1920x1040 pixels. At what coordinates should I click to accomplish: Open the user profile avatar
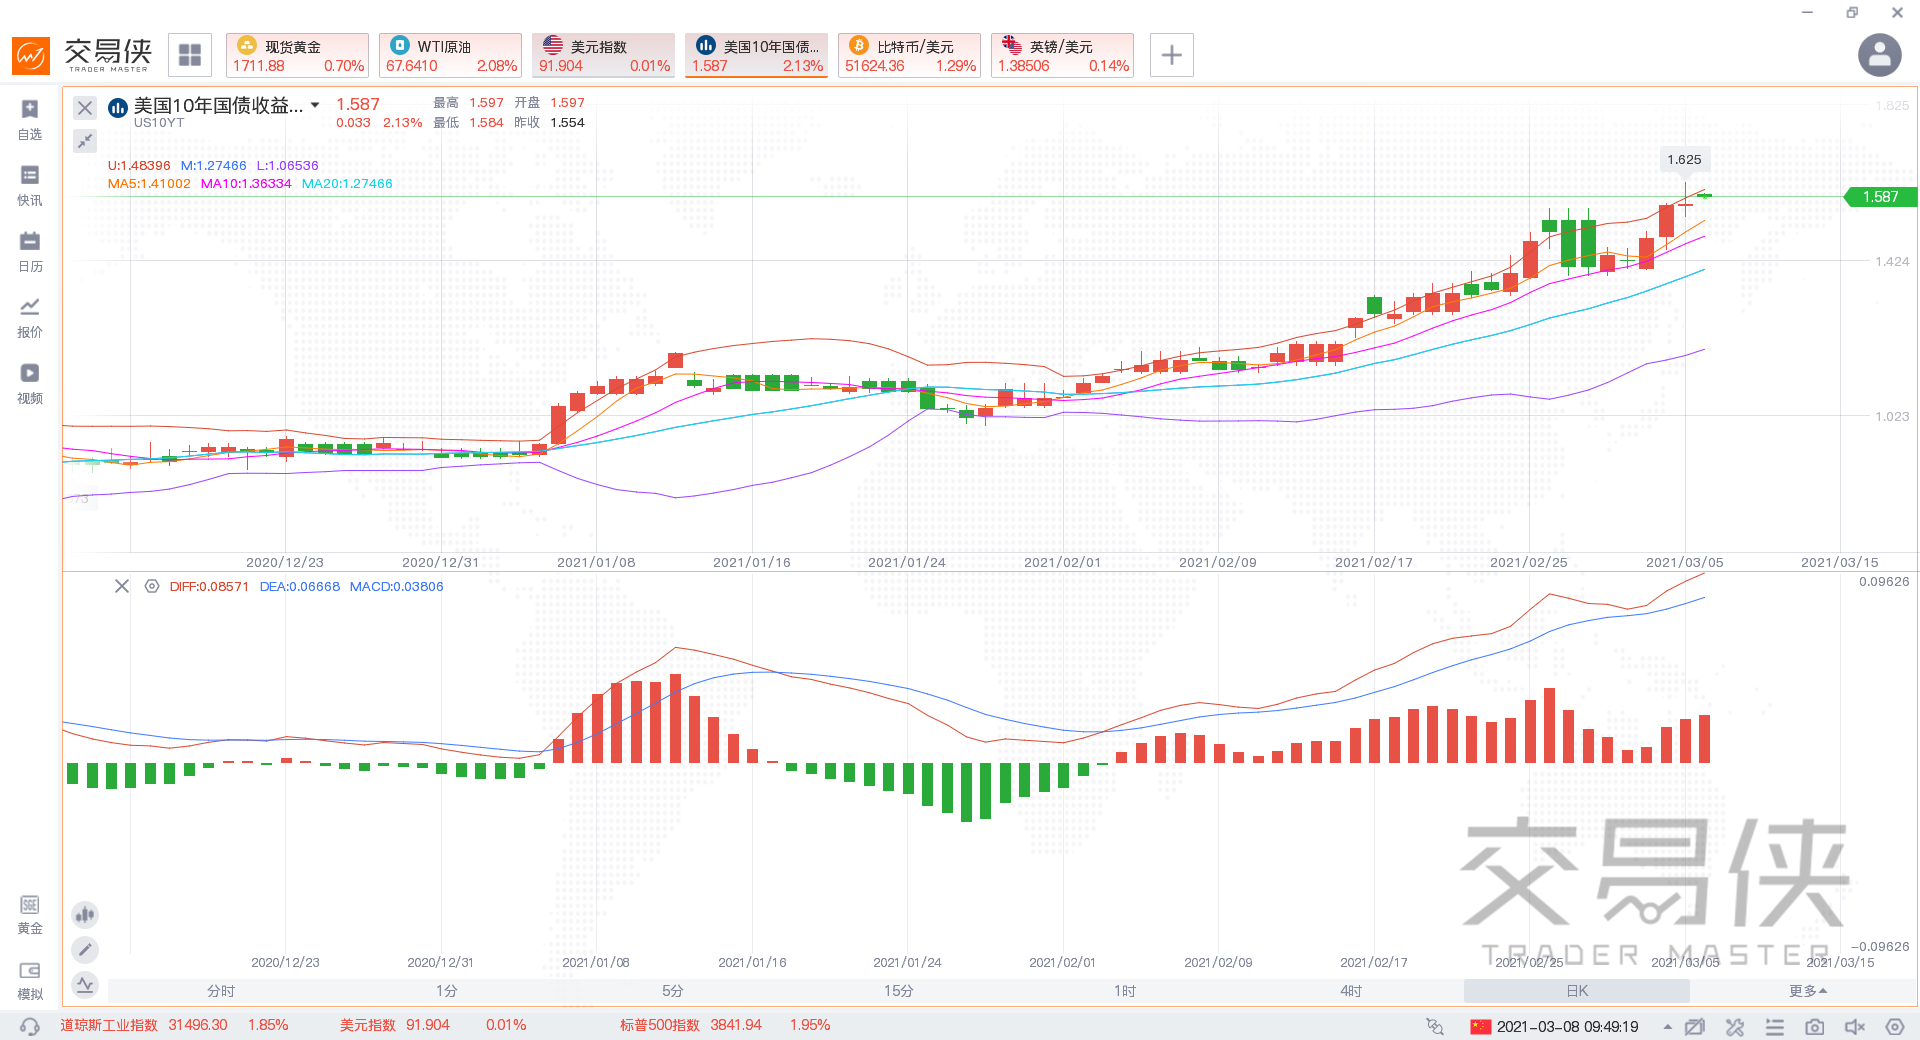coord(1879,55)
